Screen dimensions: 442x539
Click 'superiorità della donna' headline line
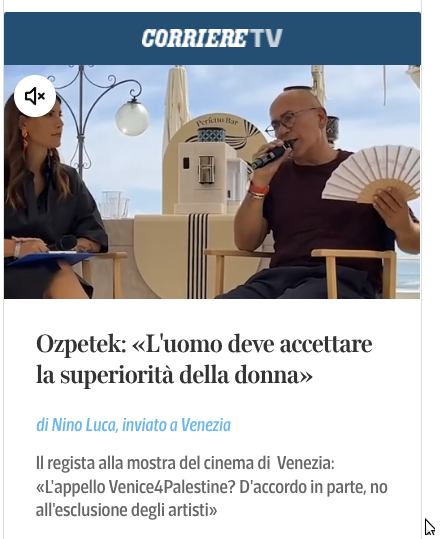pyautogui.click(x=187, y=375)
